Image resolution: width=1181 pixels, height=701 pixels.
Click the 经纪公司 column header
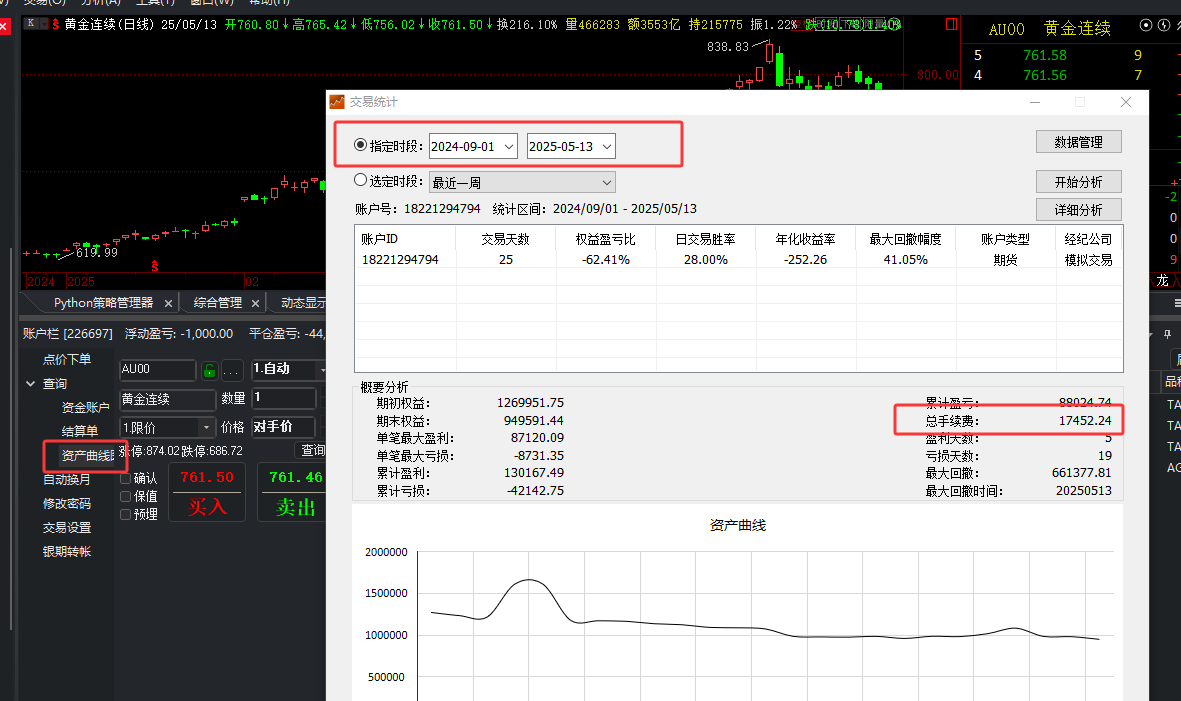pyautogui.click(x=1088, y=239)
